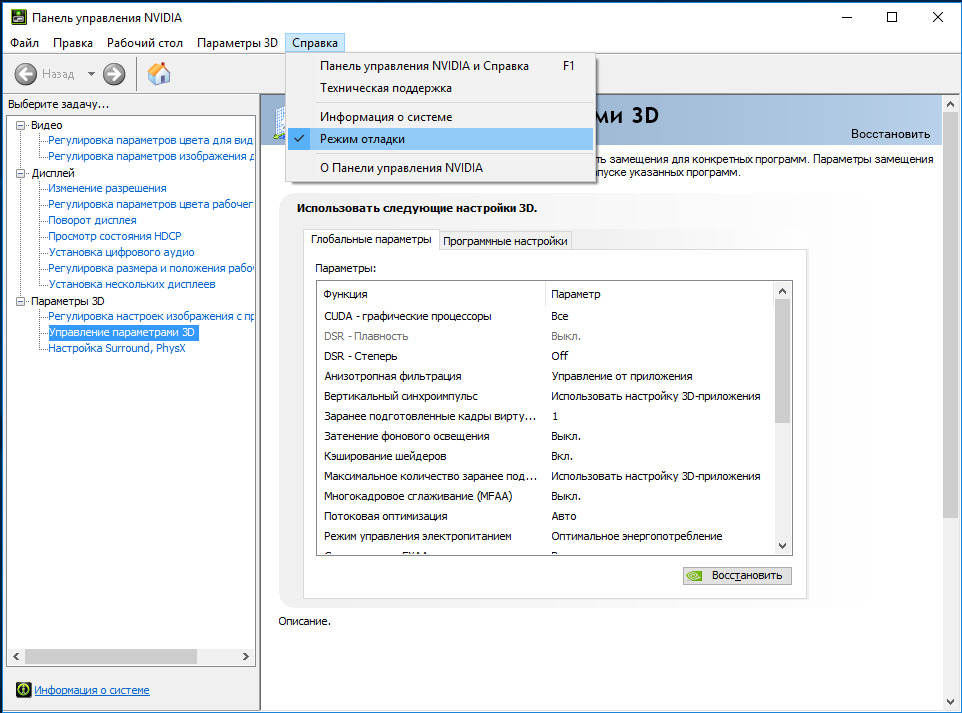962x713 pixels.
Task: Click the NVIDIA Control Panel title bar icon
Action: (18, 17)
